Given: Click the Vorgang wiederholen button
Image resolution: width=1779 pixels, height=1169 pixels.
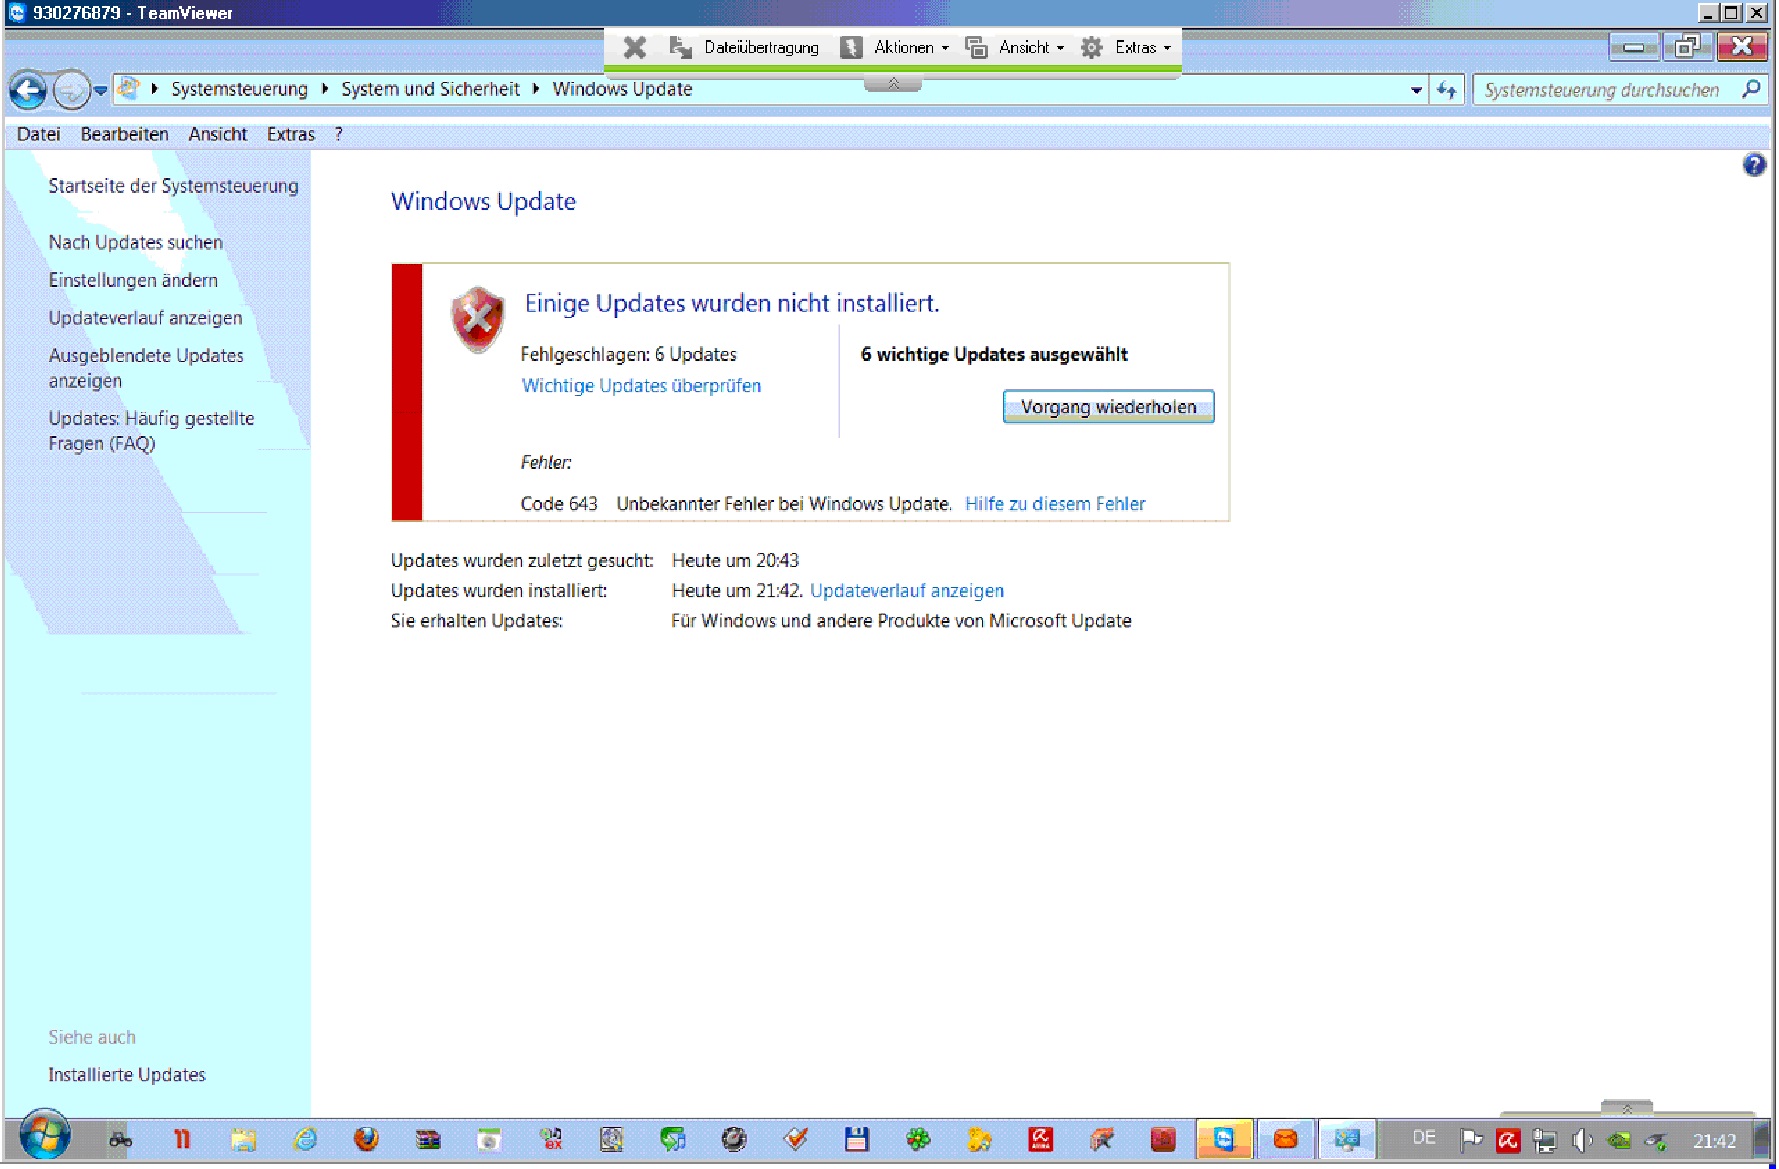Looking at the screenshot, I should pyautogui.click(x=1108, y=407).
